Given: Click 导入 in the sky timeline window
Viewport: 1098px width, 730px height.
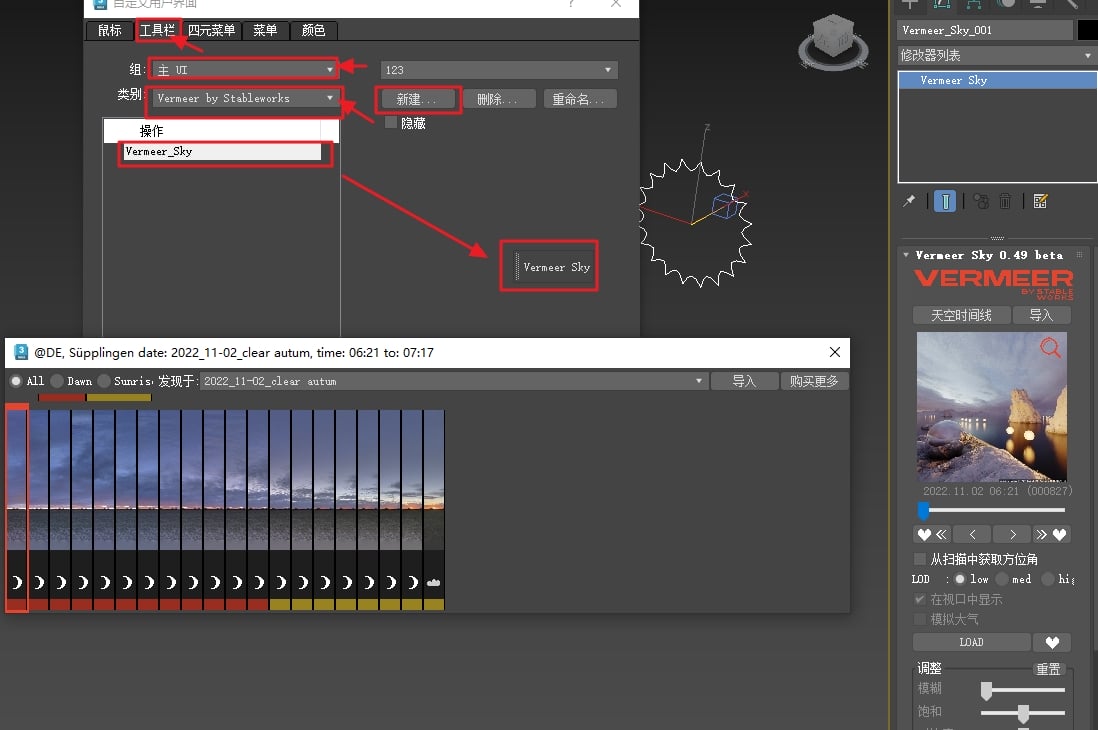Looking at the screenshot, I should [744, 381].
